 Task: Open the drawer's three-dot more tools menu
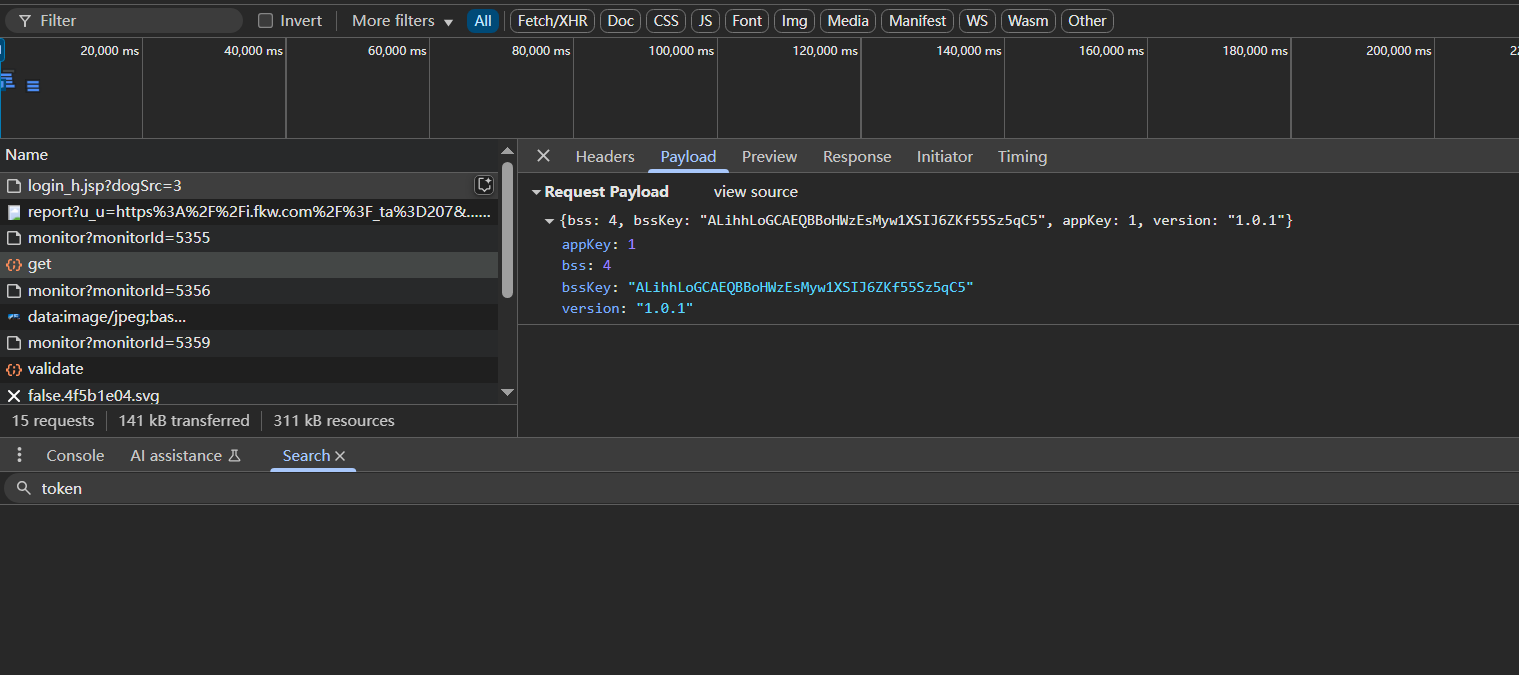(x=19, y=455)
